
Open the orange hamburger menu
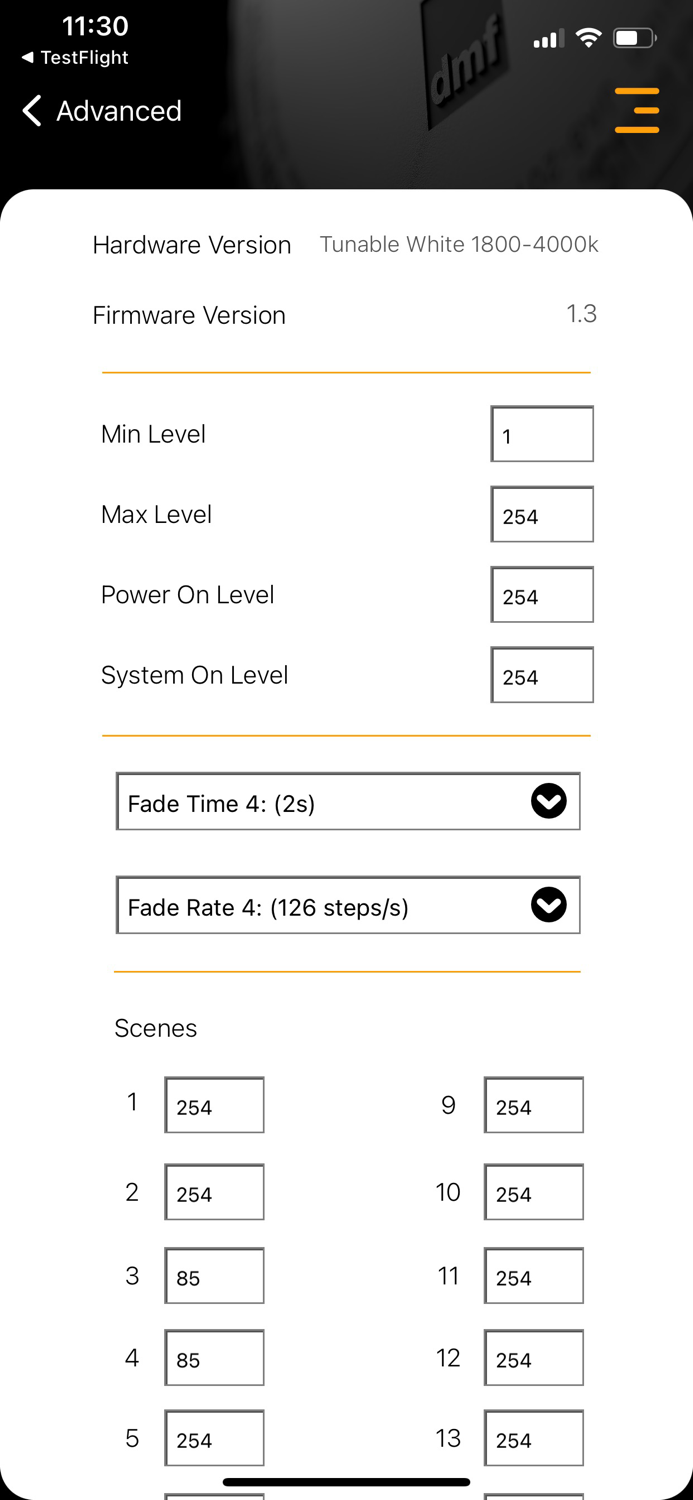pyautogui.click(x=637, y=110)
